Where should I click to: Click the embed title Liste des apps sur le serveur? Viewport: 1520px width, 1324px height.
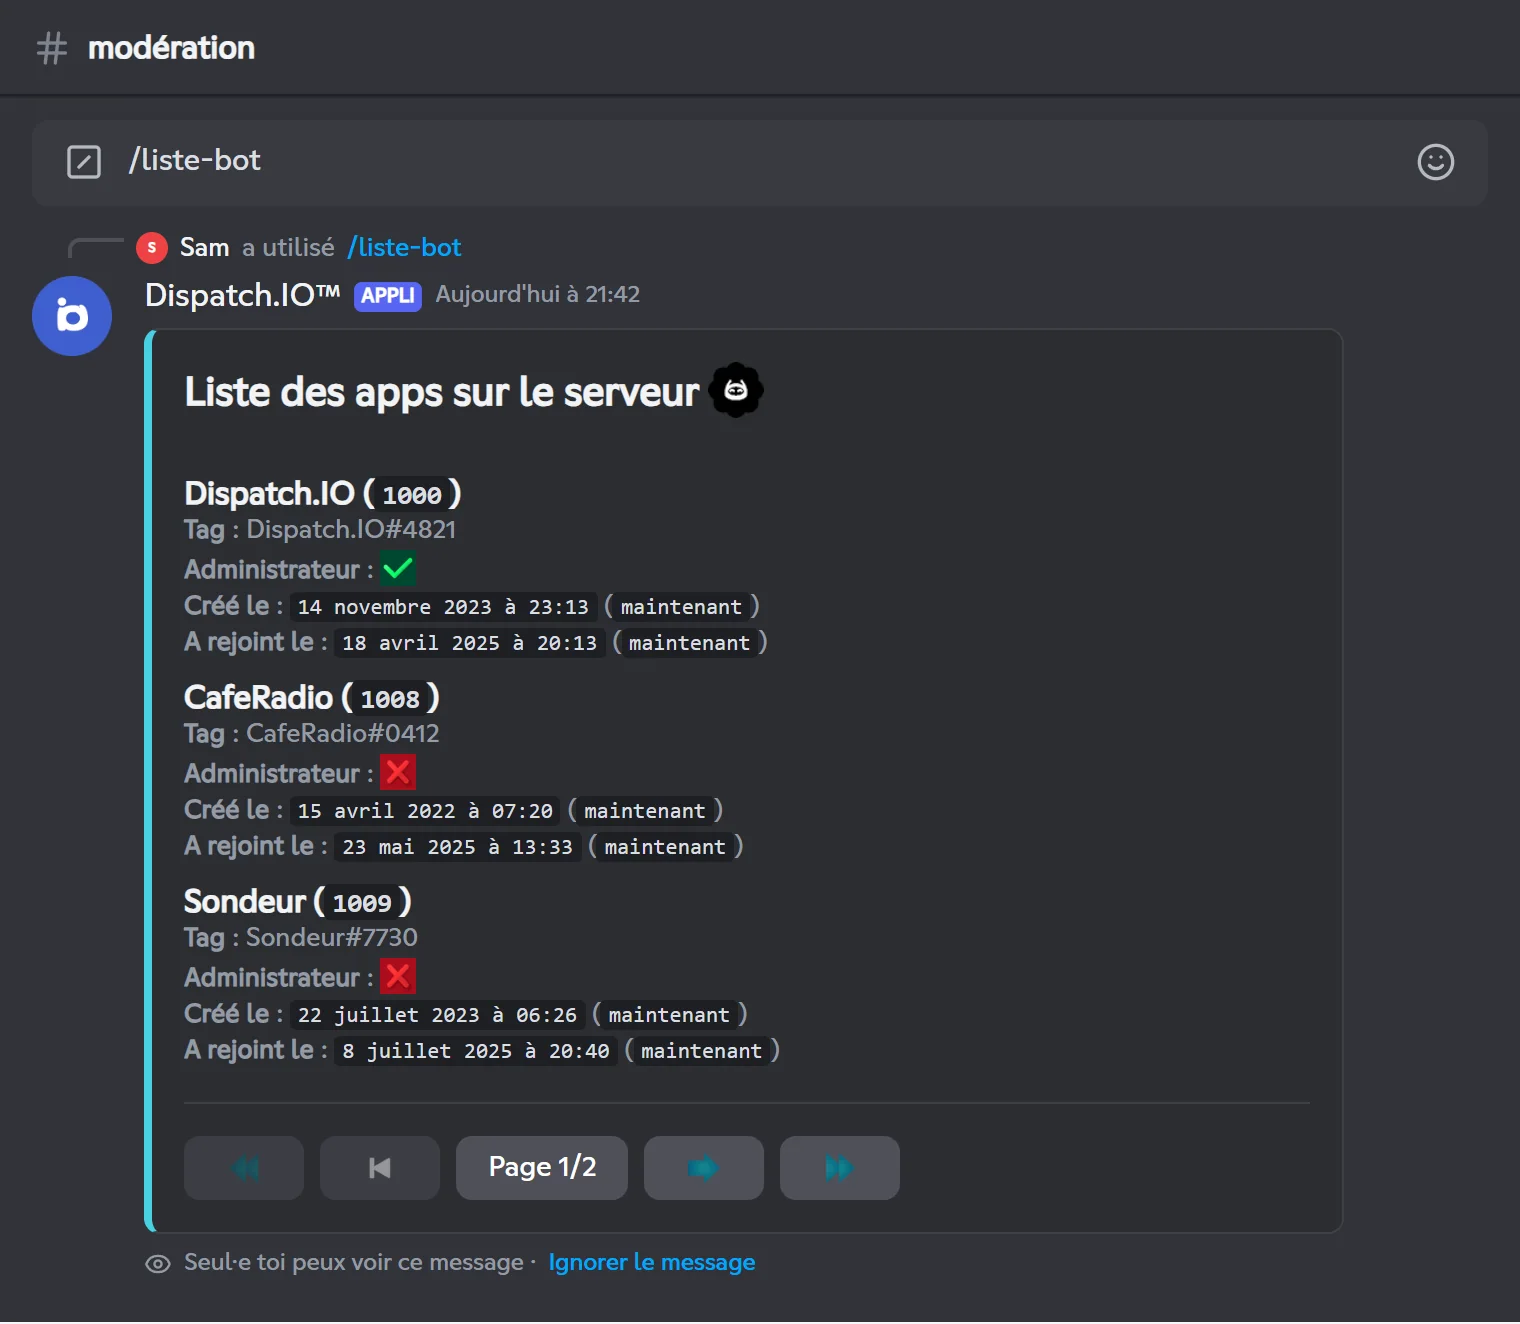pyautogui.click(x=442, y=392)
